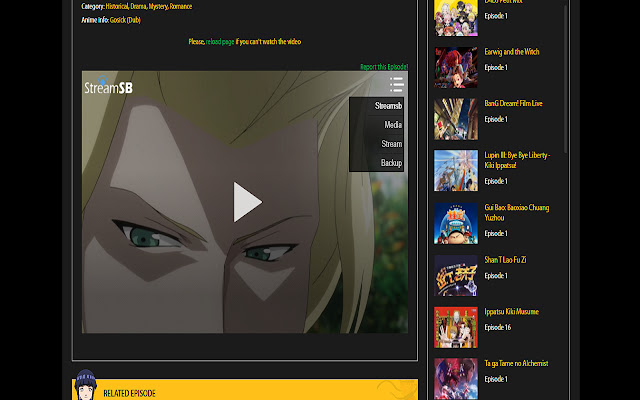
Task: Open Gui Bao: Baoxiao Chuang Yuzhou title
Action: [x=517, y=212]
